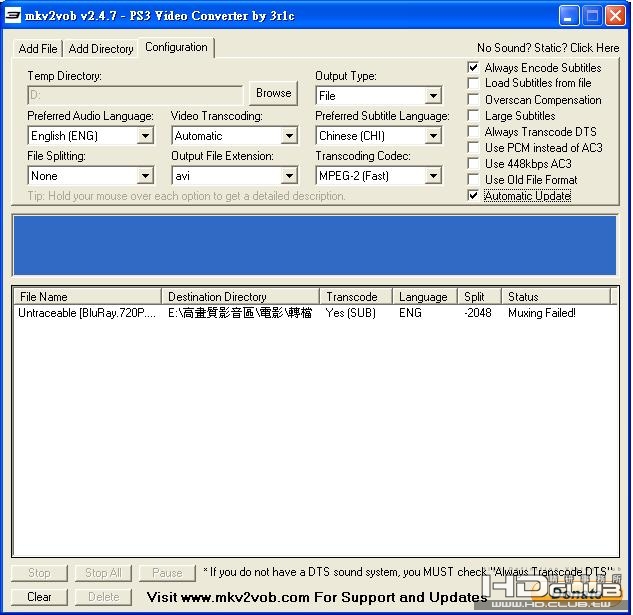Click the Transcode column header

point(356,297)
